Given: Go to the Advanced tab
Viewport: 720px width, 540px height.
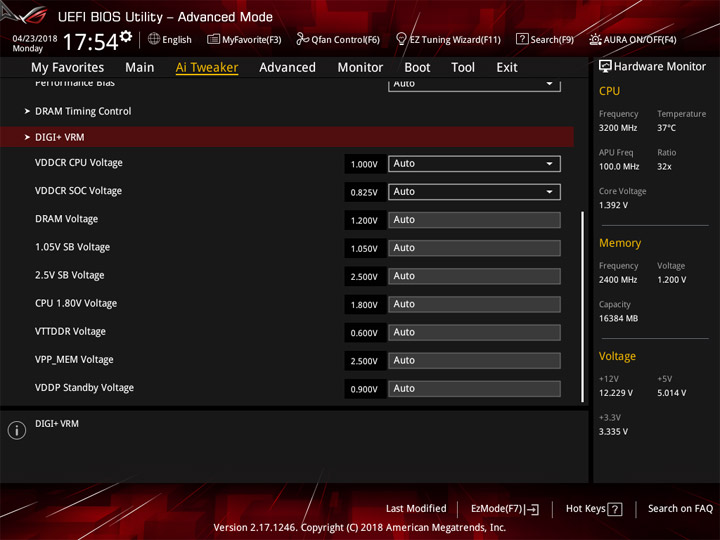Looking at the screenshot, I should [287, 68].
